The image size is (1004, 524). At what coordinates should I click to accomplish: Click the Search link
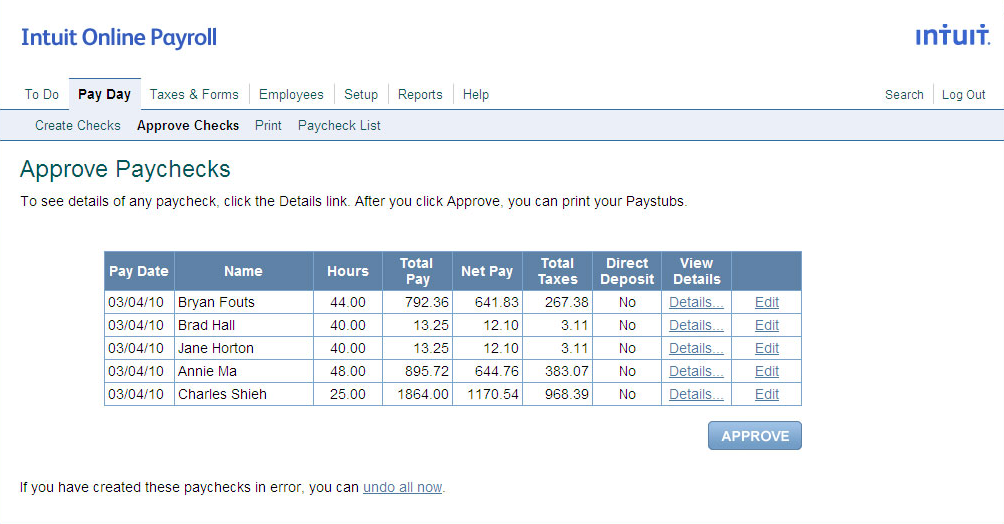(904, 95)
